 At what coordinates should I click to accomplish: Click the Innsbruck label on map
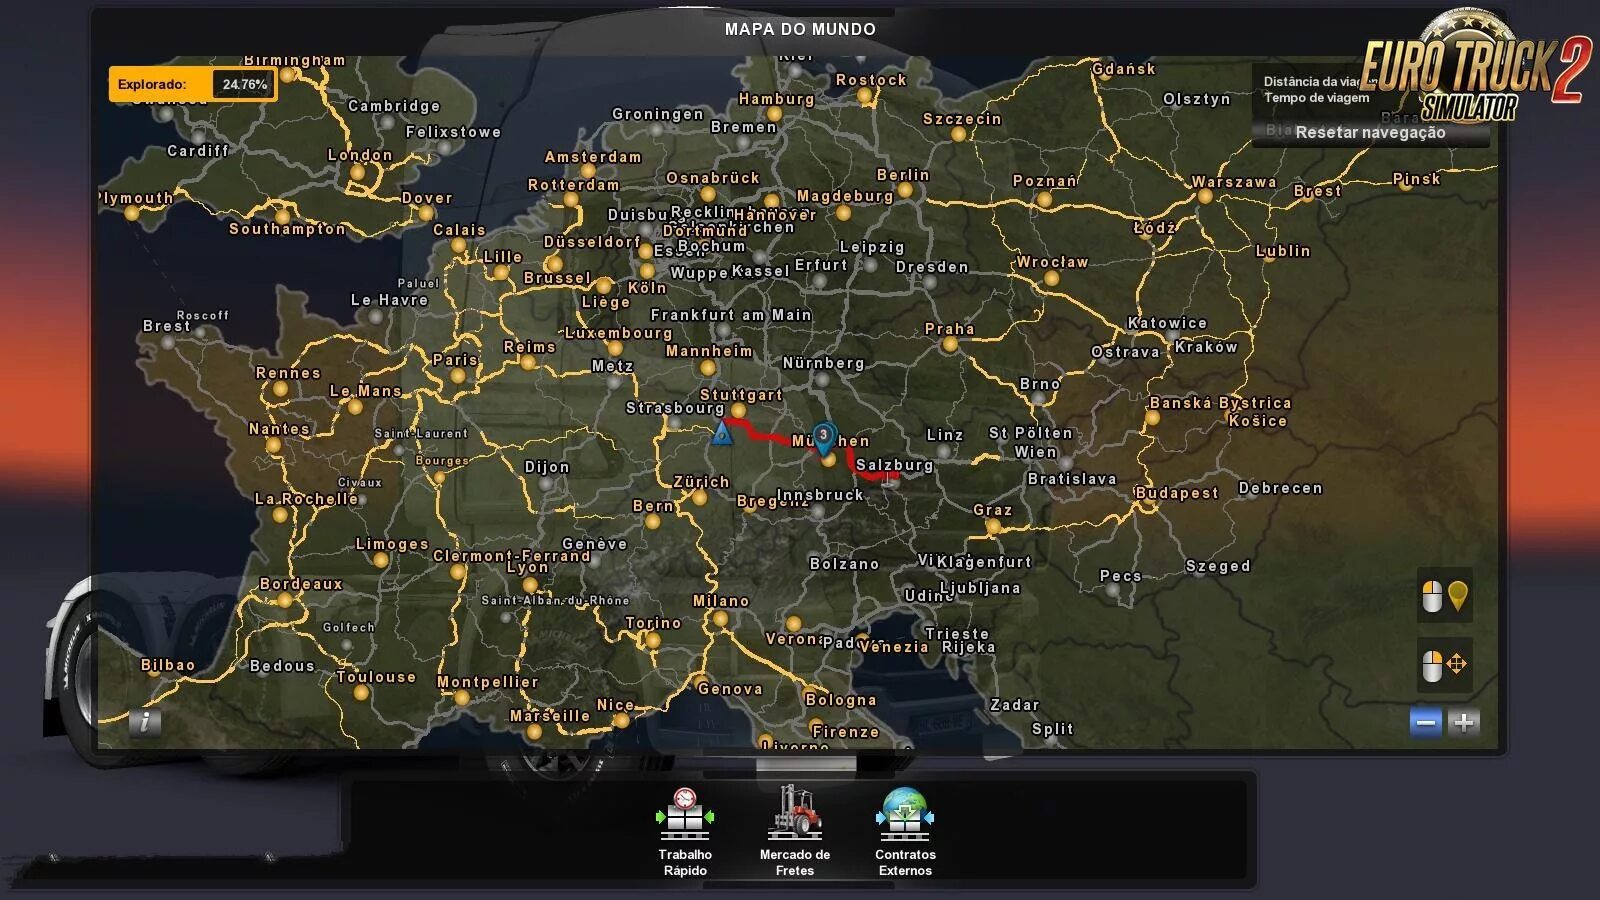click(x=820, y=495)
